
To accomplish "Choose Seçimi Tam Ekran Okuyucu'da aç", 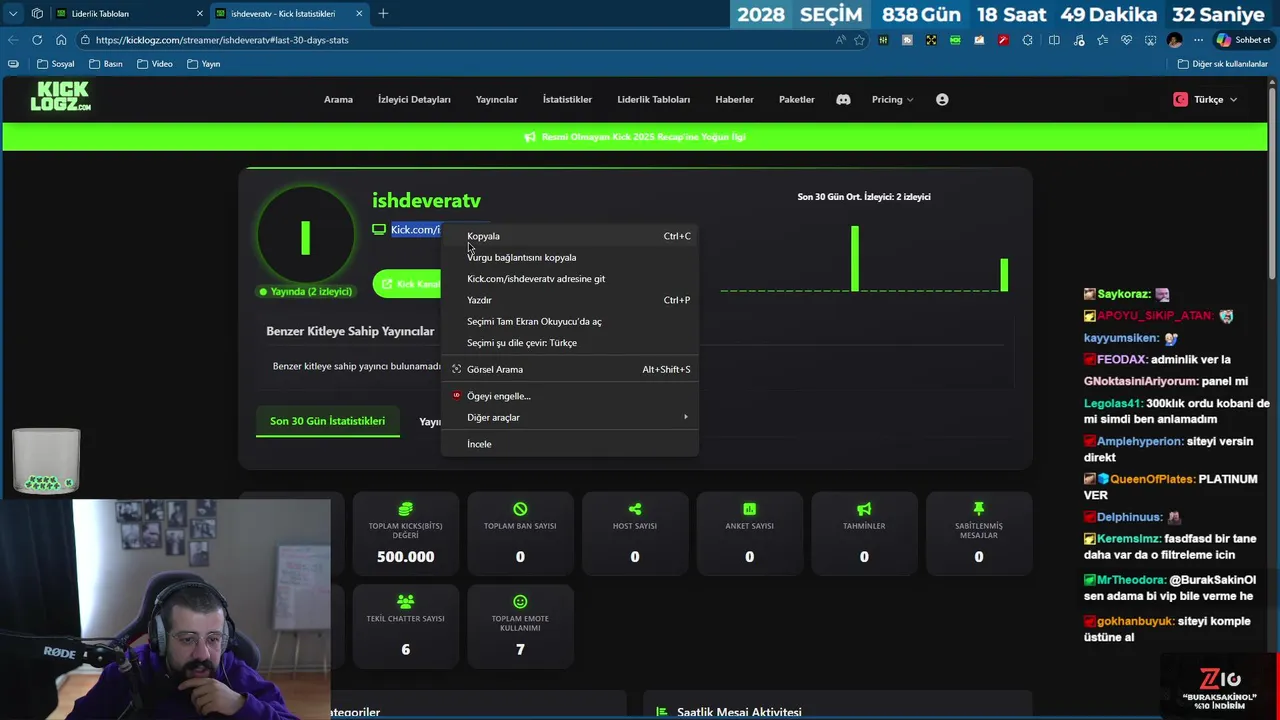I will pyautogui.click(x=570, y=321).
